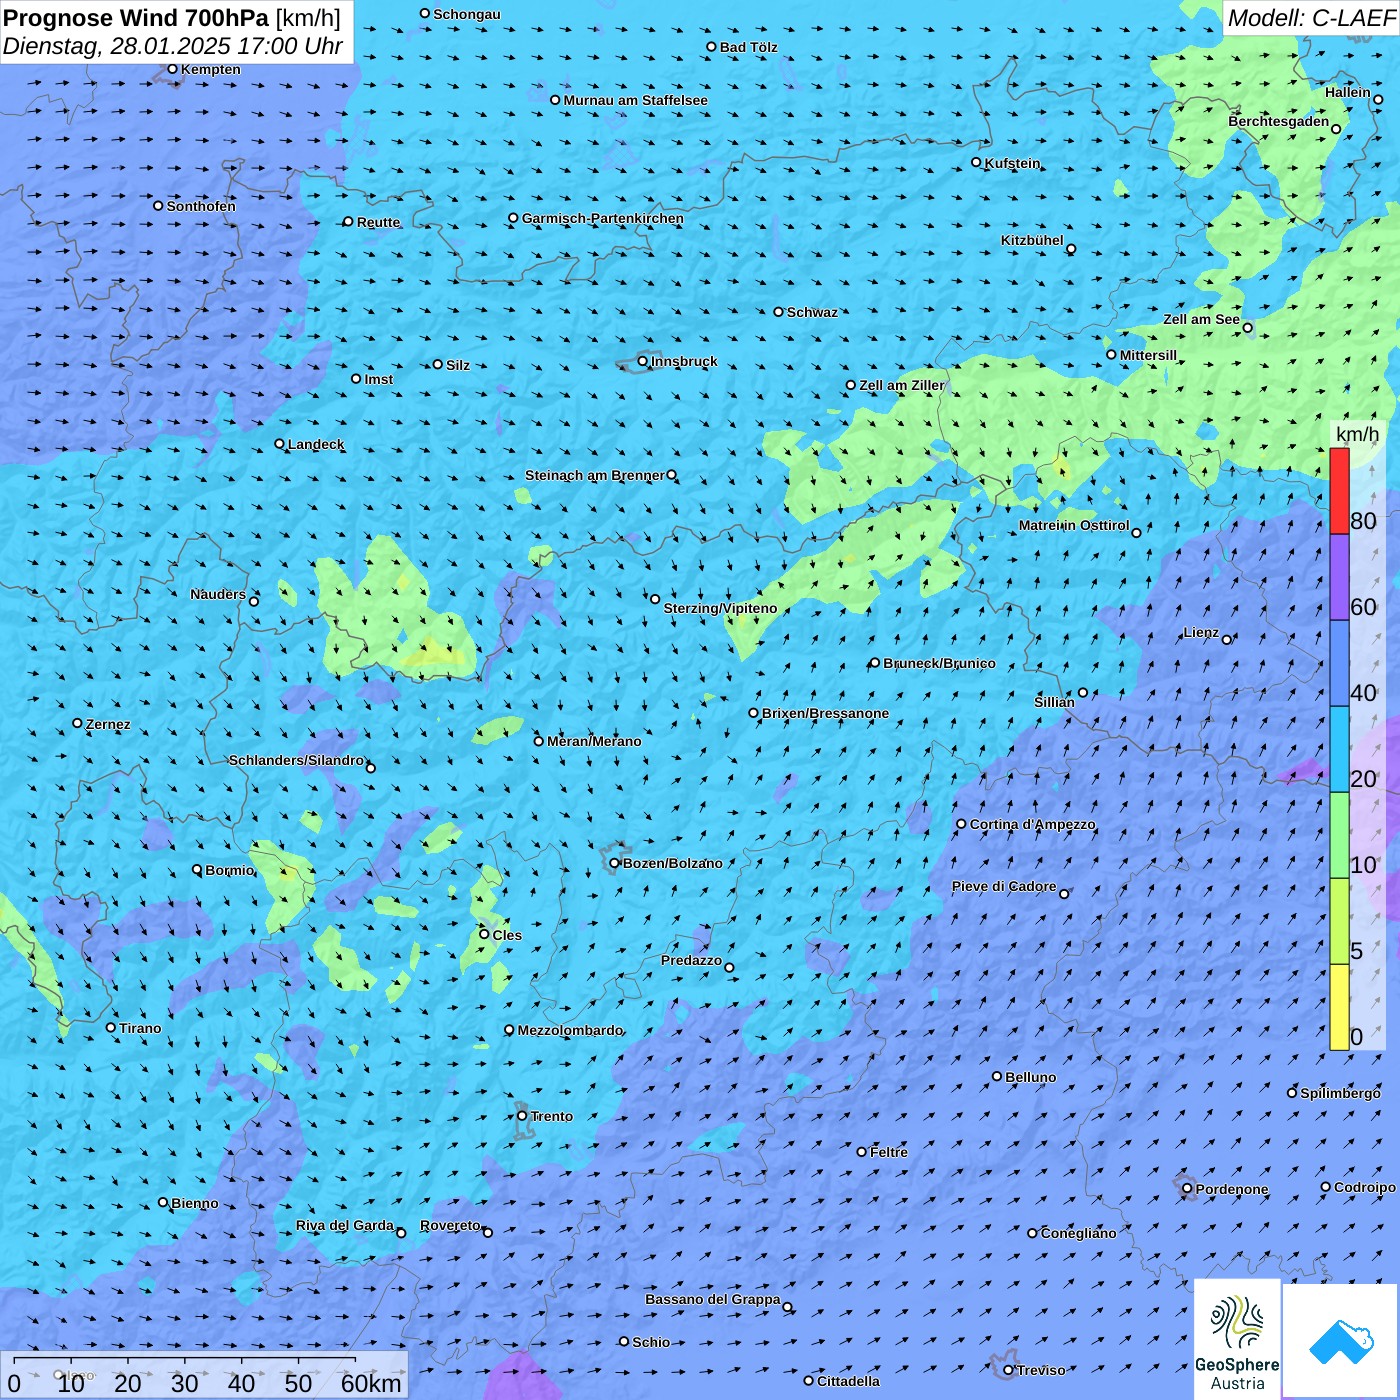This screenshot has height=1400, width=1400.
Task: Click the 'Cittadella' label
Action: tap(848, 1381)
